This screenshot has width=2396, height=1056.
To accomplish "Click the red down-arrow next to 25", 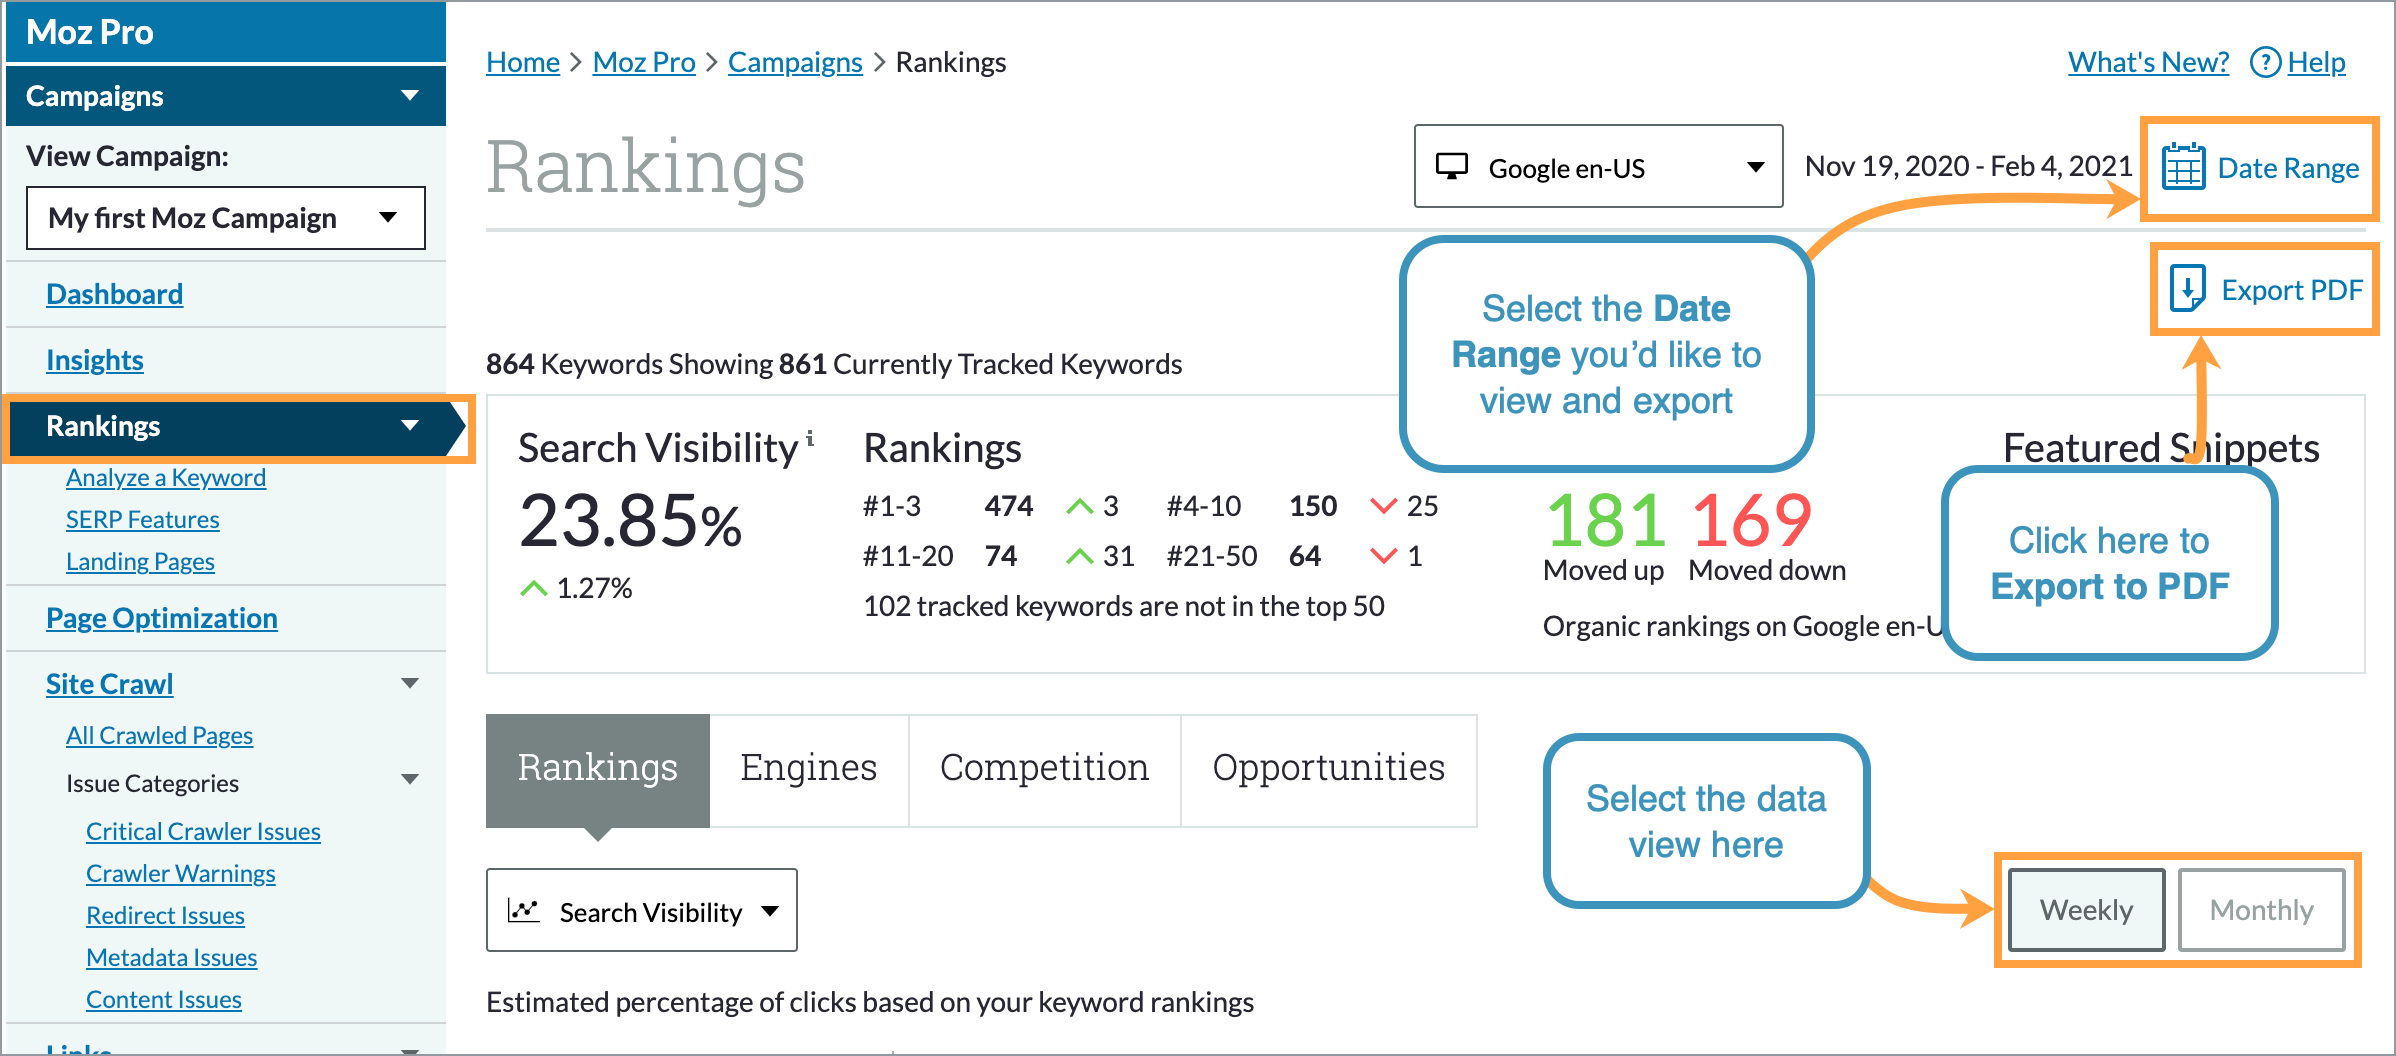I will [x=1383, y=506].
